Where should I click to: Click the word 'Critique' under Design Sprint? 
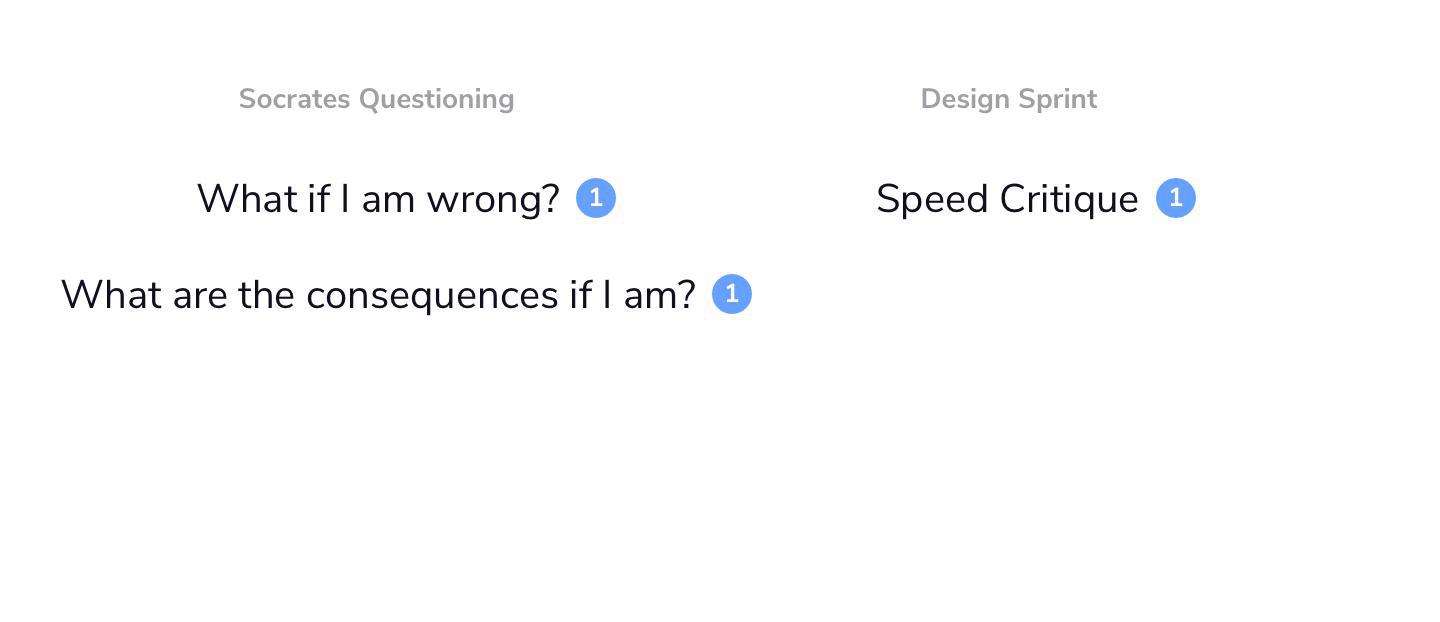[x=1069, y=200]
